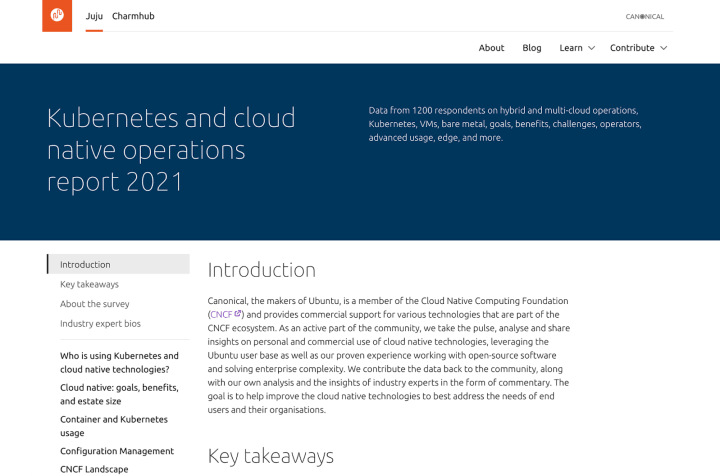The height and width of the screenshot is (476, 720).
Task: Go to CNCF Landscape sidebar link
Action: pyautogui.click(x=94, y=469)
